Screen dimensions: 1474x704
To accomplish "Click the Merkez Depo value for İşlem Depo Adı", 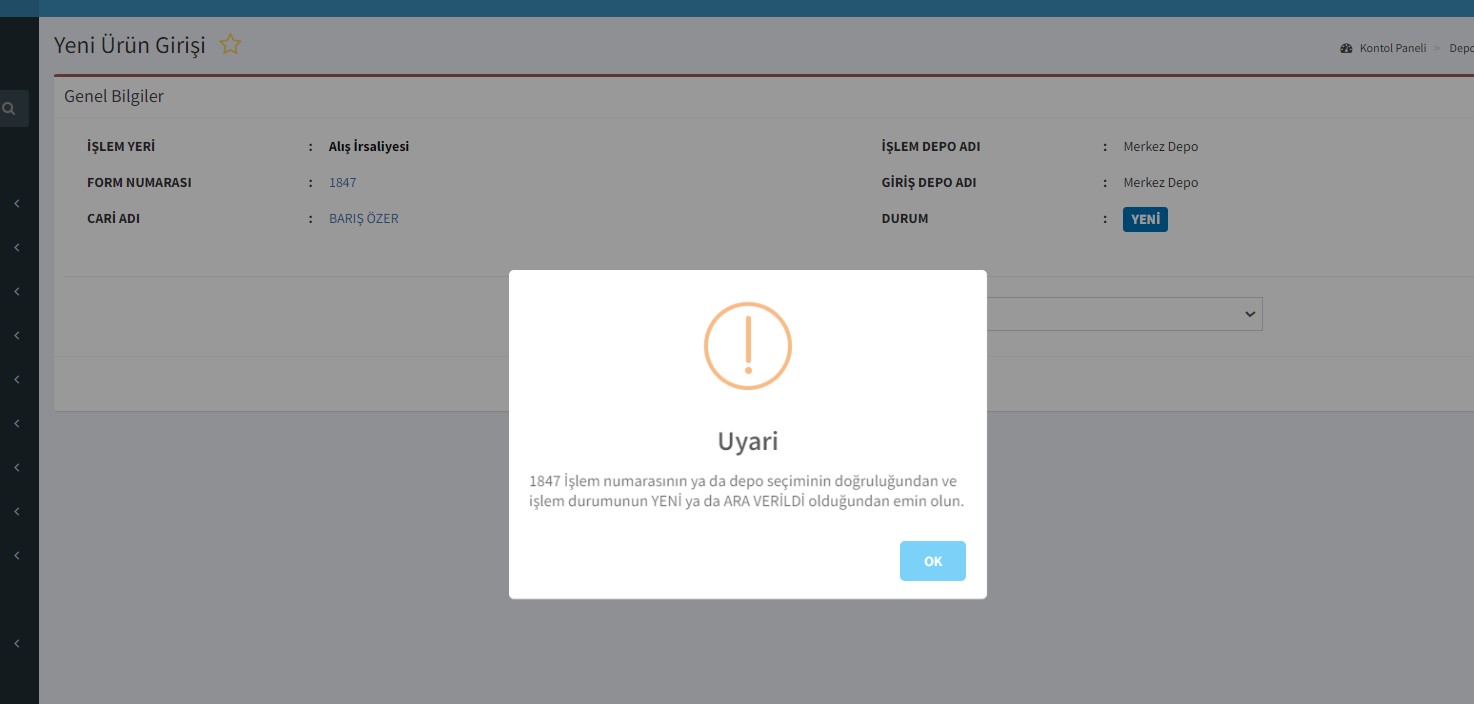I will [x=1160, y=147].
